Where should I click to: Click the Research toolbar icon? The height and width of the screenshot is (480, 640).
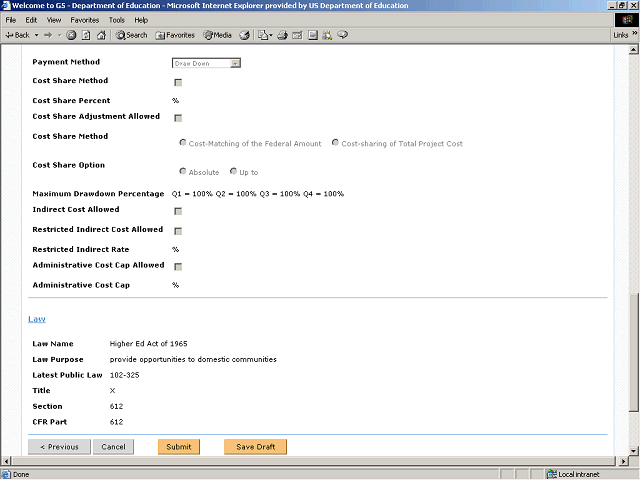(x=327, y=35)
